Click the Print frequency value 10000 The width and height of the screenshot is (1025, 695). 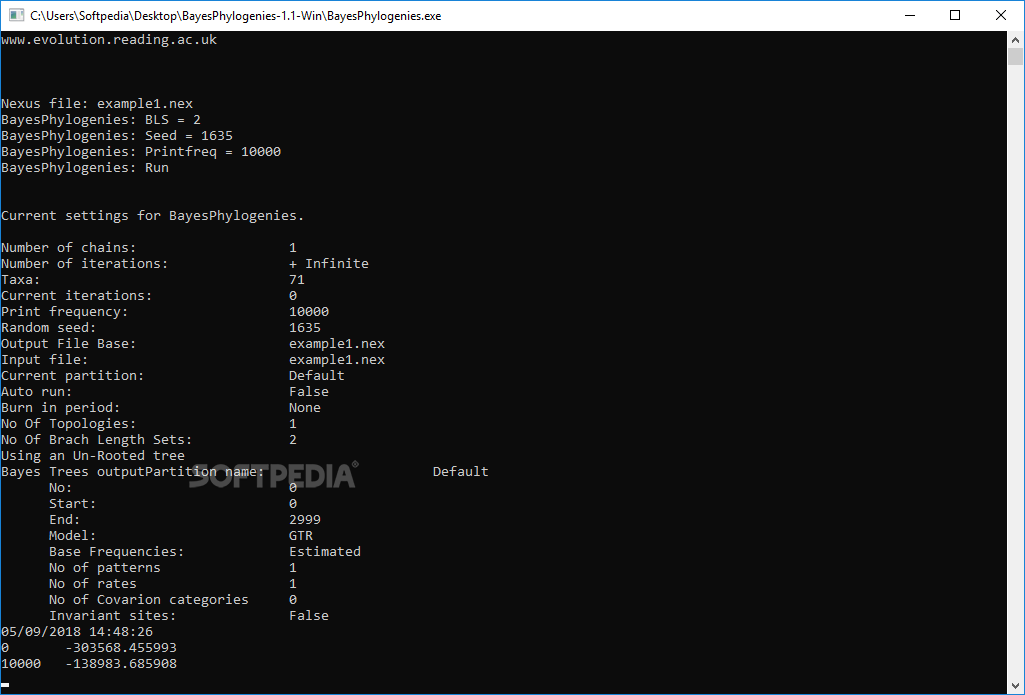pyautogui.click(x=309, y=312)
